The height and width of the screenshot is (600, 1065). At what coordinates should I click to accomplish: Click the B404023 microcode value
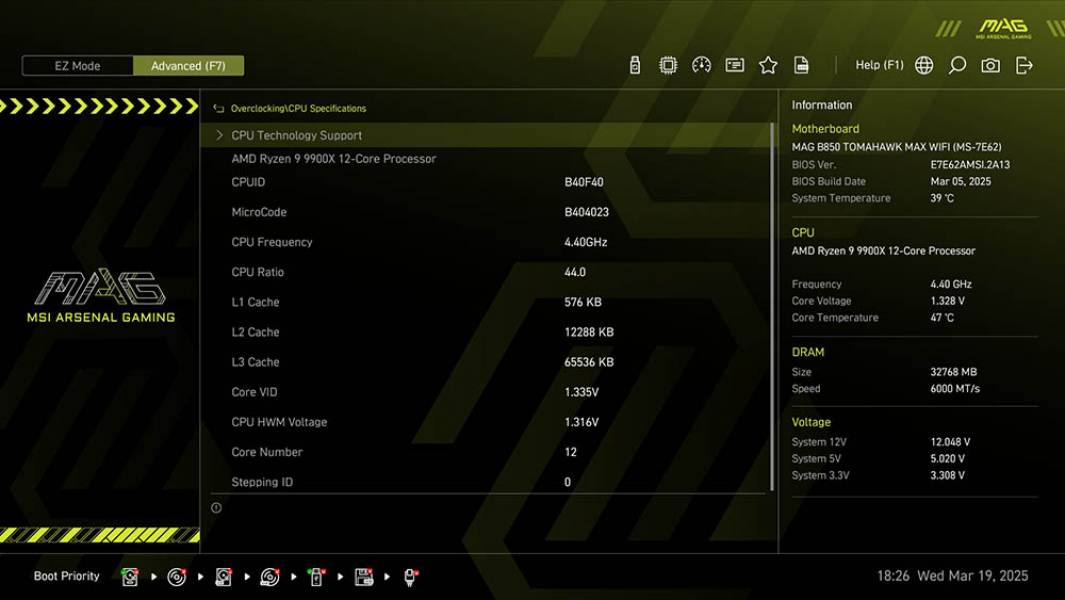586,212
